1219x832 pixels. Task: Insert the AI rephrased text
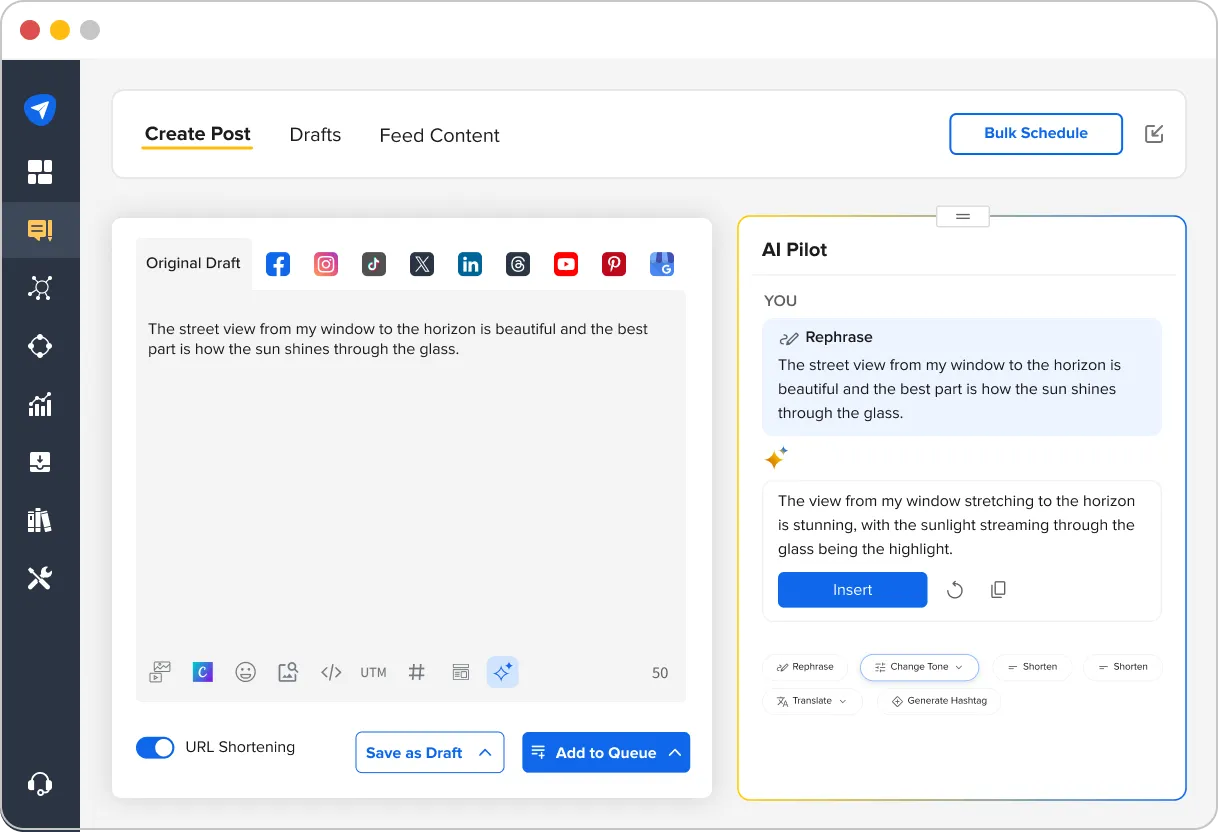(852, 589)
